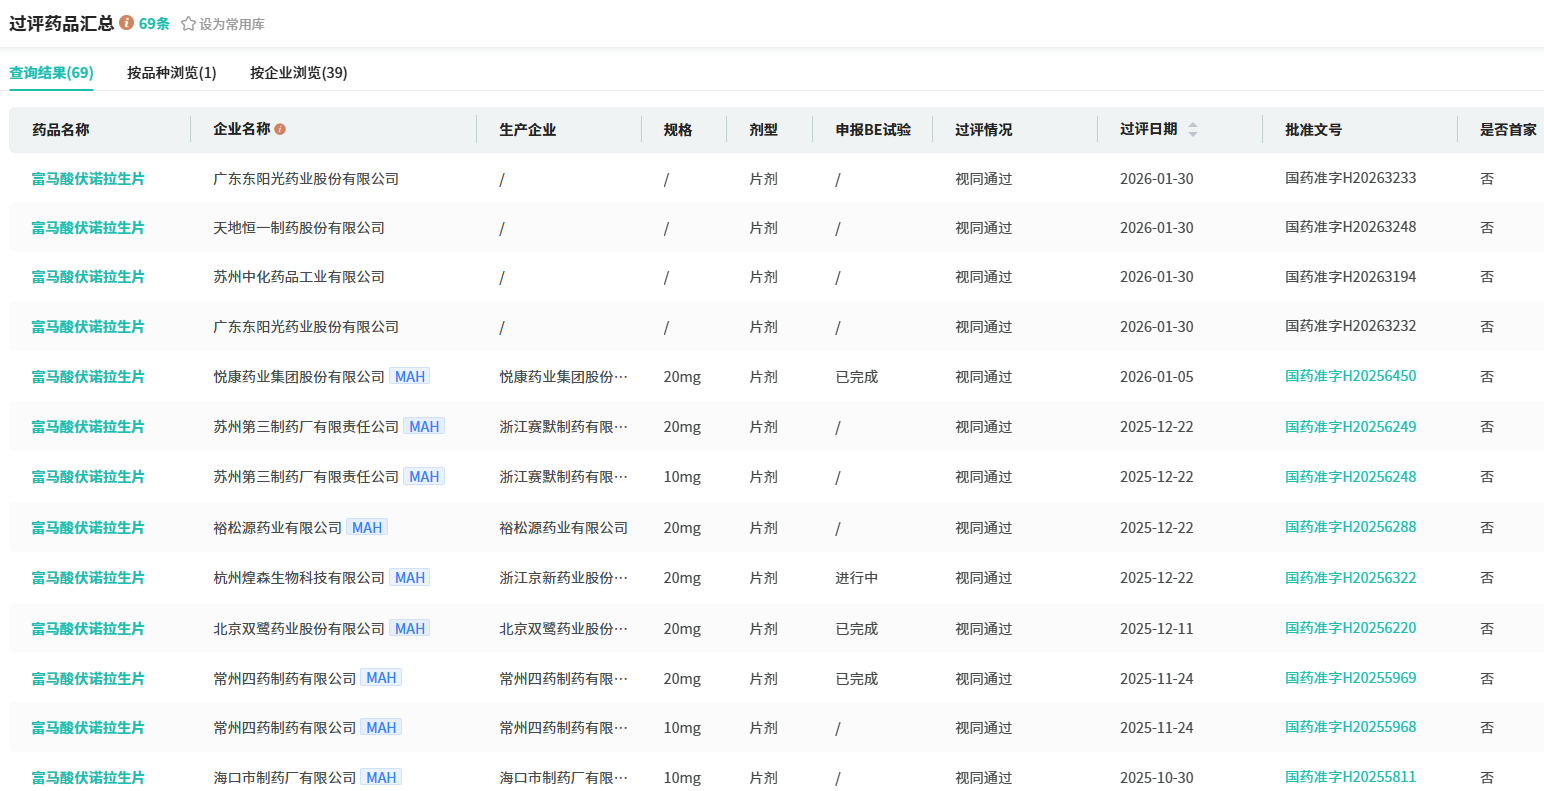The height and width of the screenshot is (791, 1544).
Task: Click the MAH tag for 杭州煌森生物科技有限公司
Action: click(x=410, y=578)
